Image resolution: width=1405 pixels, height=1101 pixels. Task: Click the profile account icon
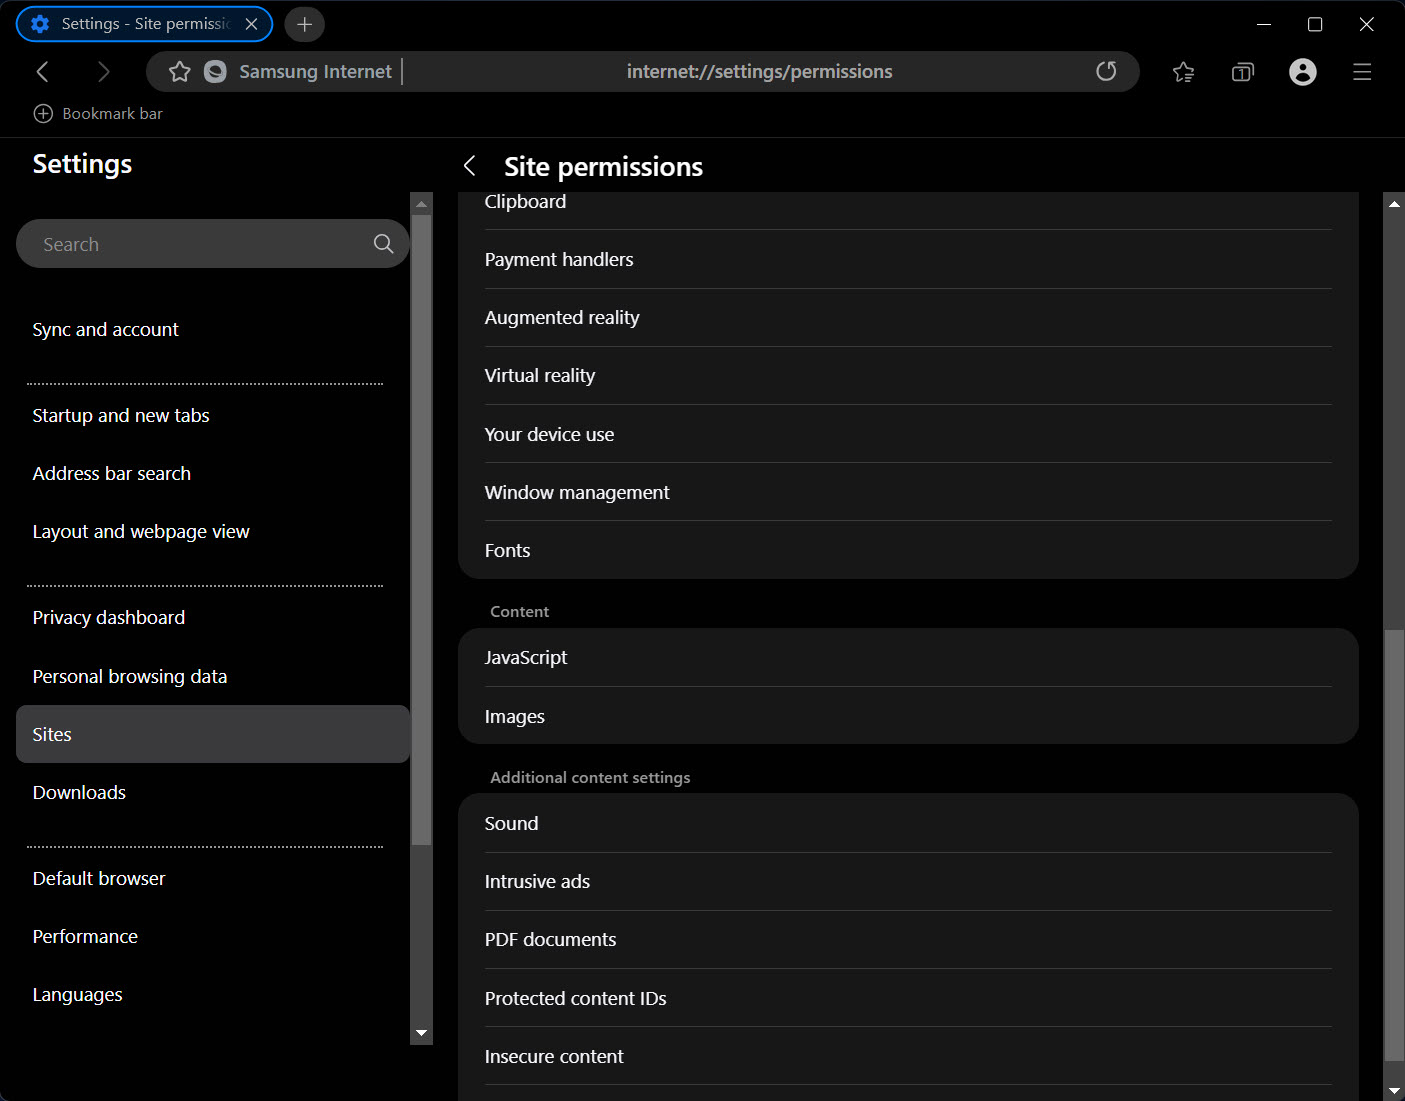[x=1302, y=72]
